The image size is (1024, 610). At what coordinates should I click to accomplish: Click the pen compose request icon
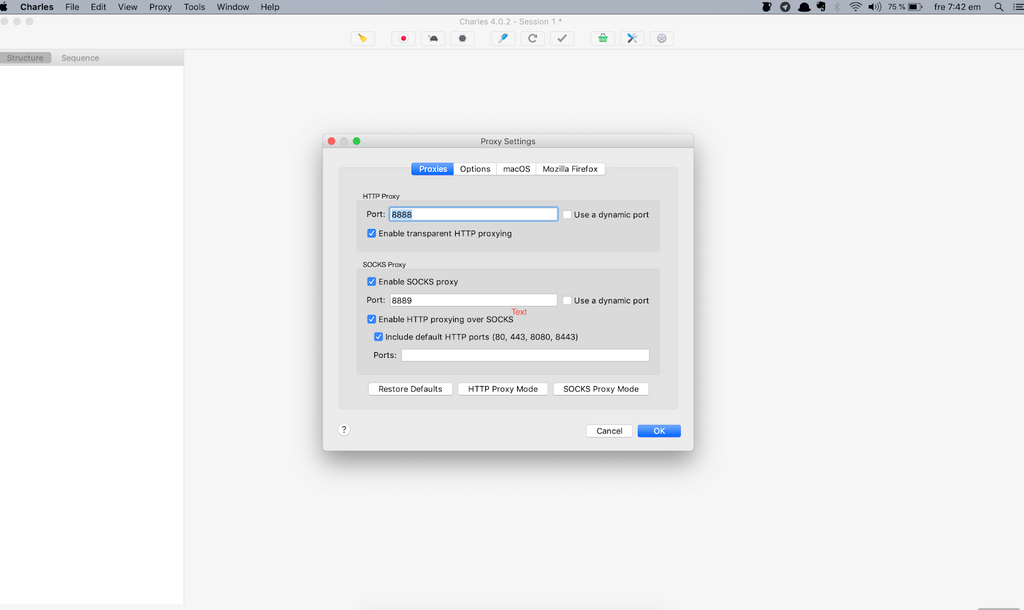(x=503, y=39)
